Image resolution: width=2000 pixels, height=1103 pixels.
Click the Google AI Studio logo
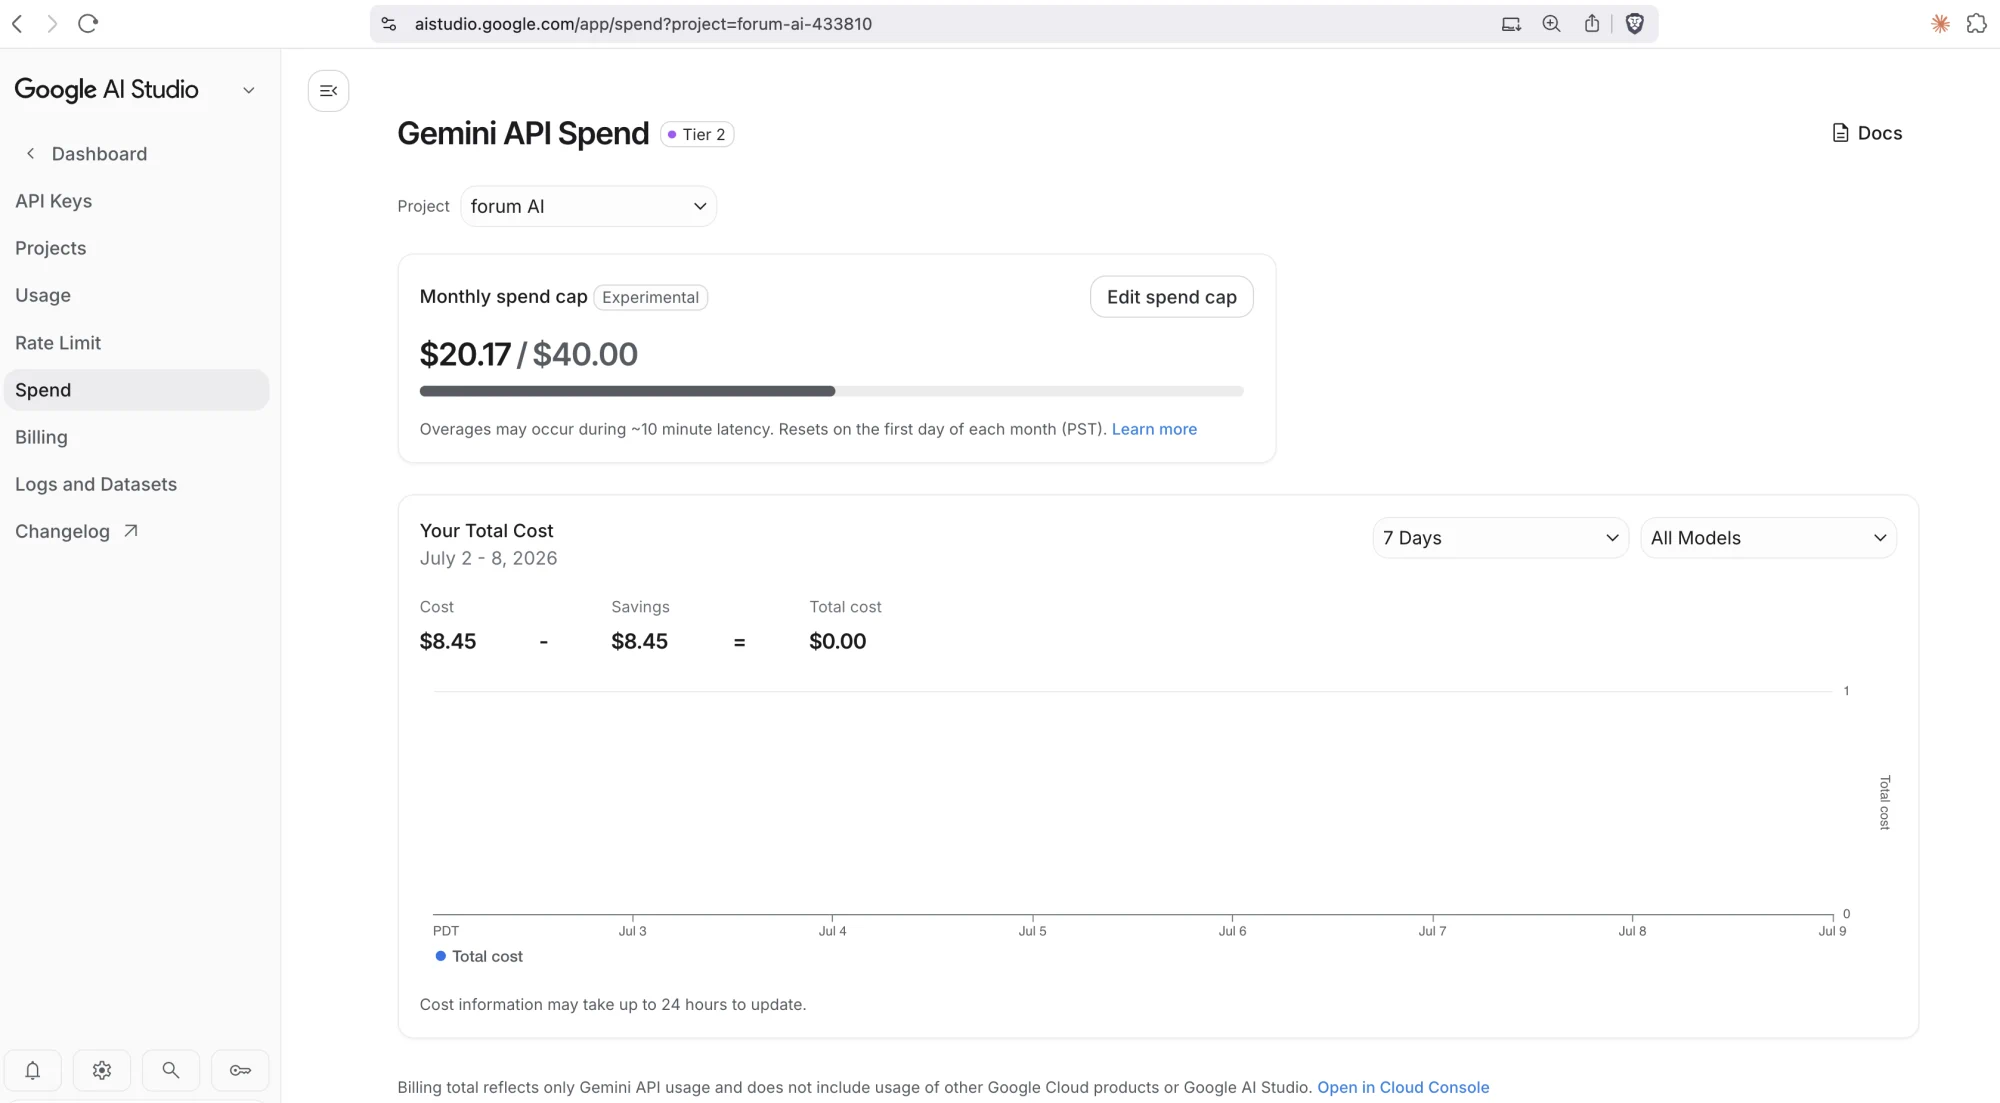pos(106,90)
